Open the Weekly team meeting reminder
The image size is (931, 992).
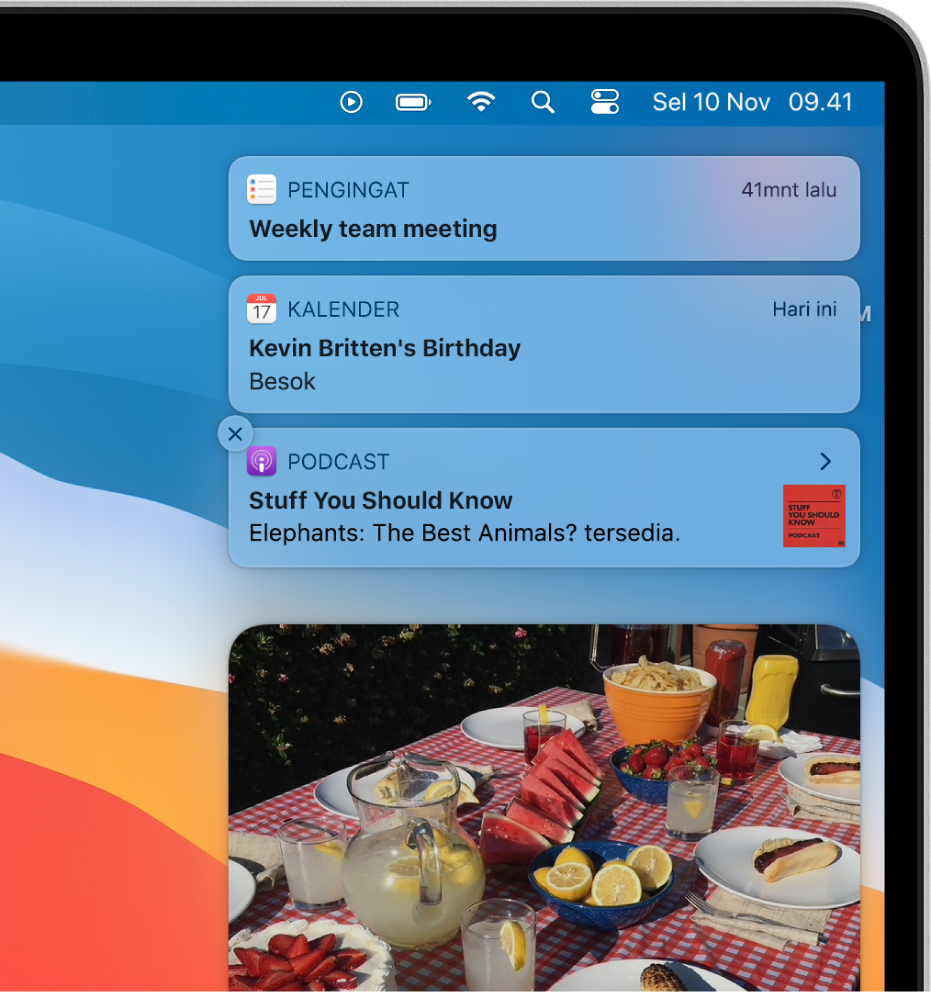click(x=372, y=228)
